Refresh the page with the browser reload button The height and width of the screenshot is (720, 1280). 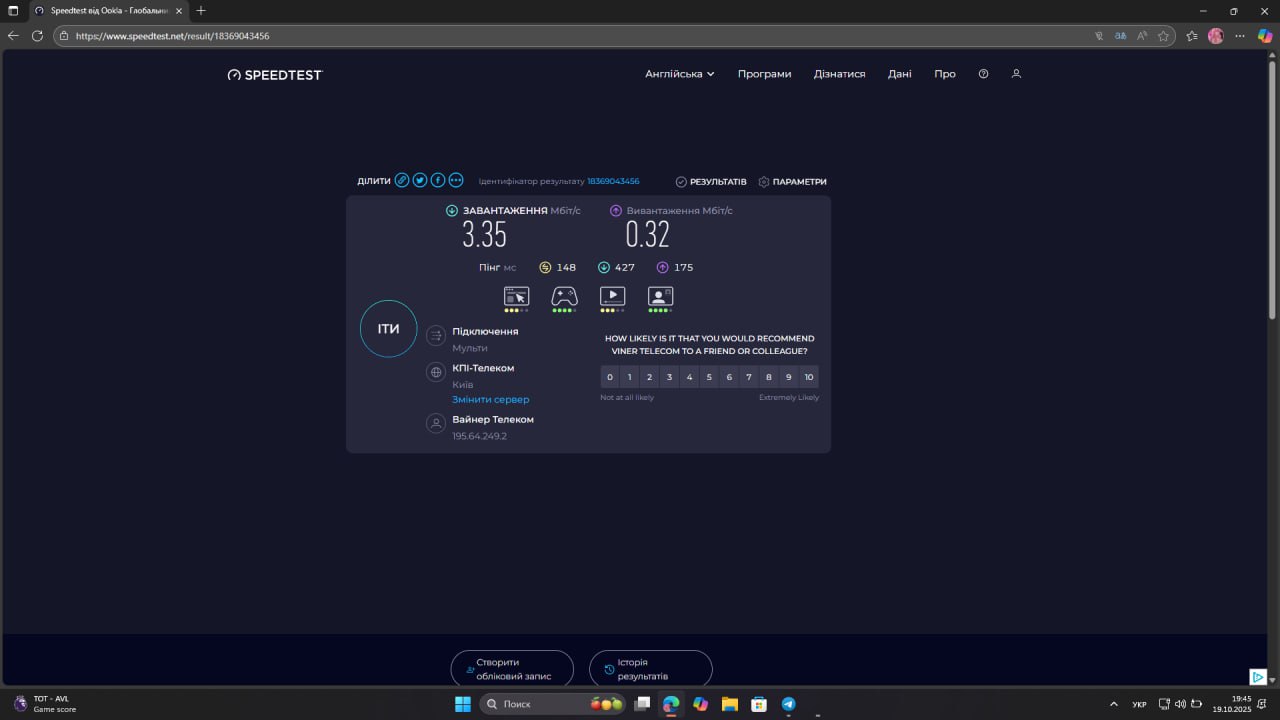pos(37,35)
